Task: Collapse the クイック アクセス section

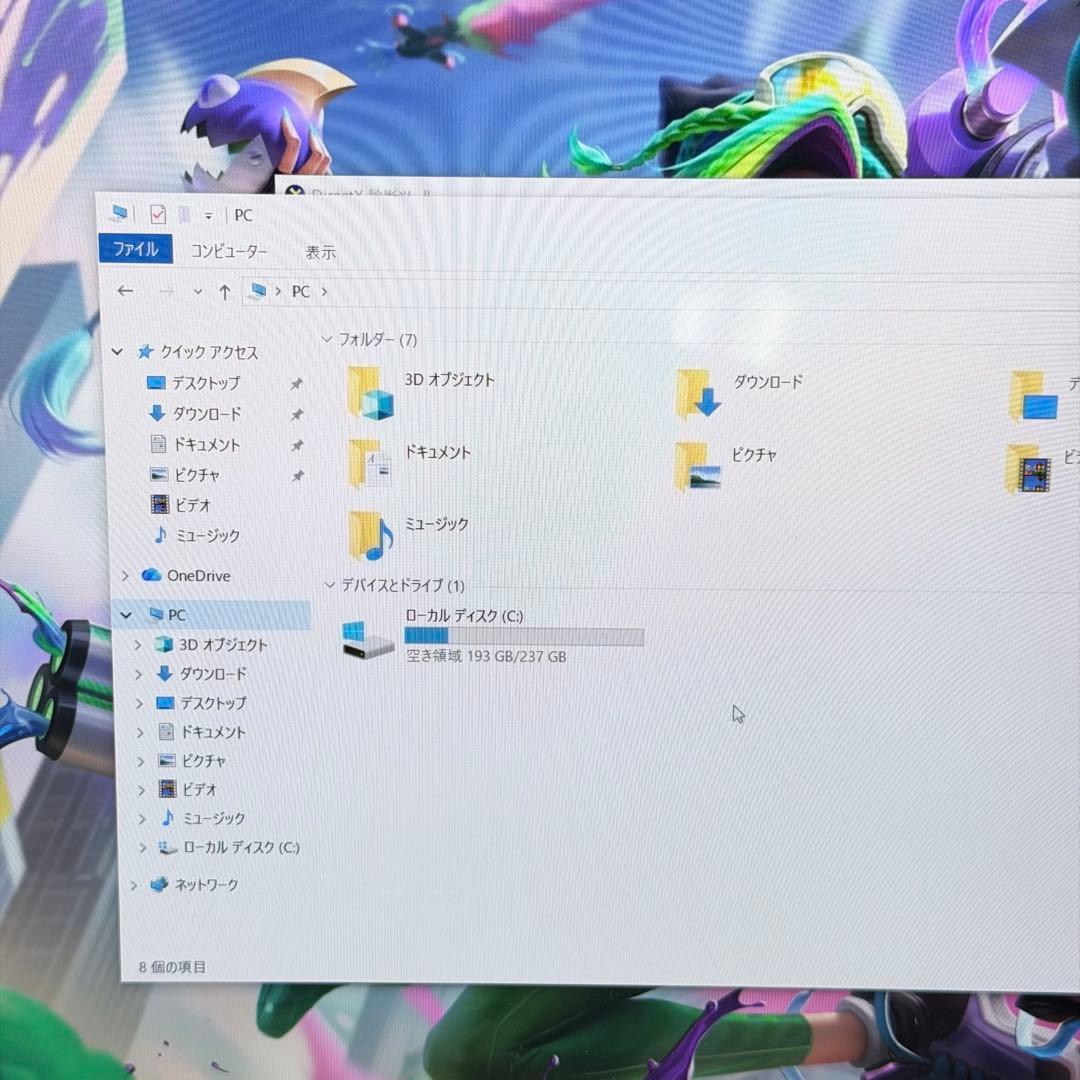Action: pos(118,352)
